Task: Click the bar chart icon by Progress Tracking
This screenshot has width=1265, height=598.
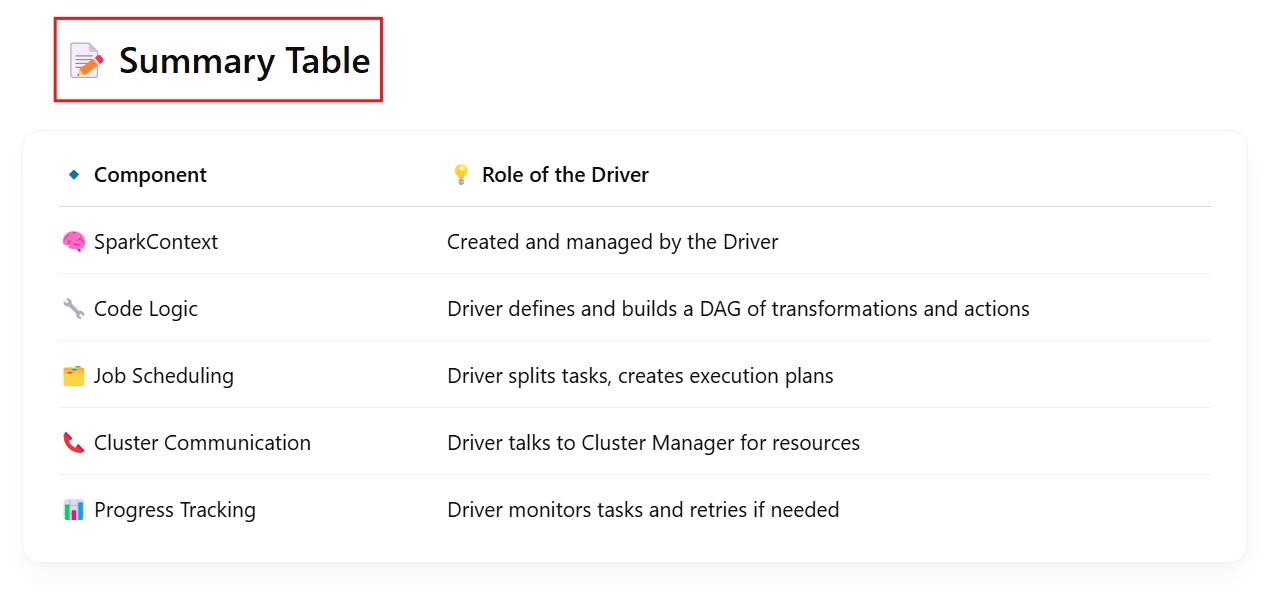Action: (x=73, y=510)
